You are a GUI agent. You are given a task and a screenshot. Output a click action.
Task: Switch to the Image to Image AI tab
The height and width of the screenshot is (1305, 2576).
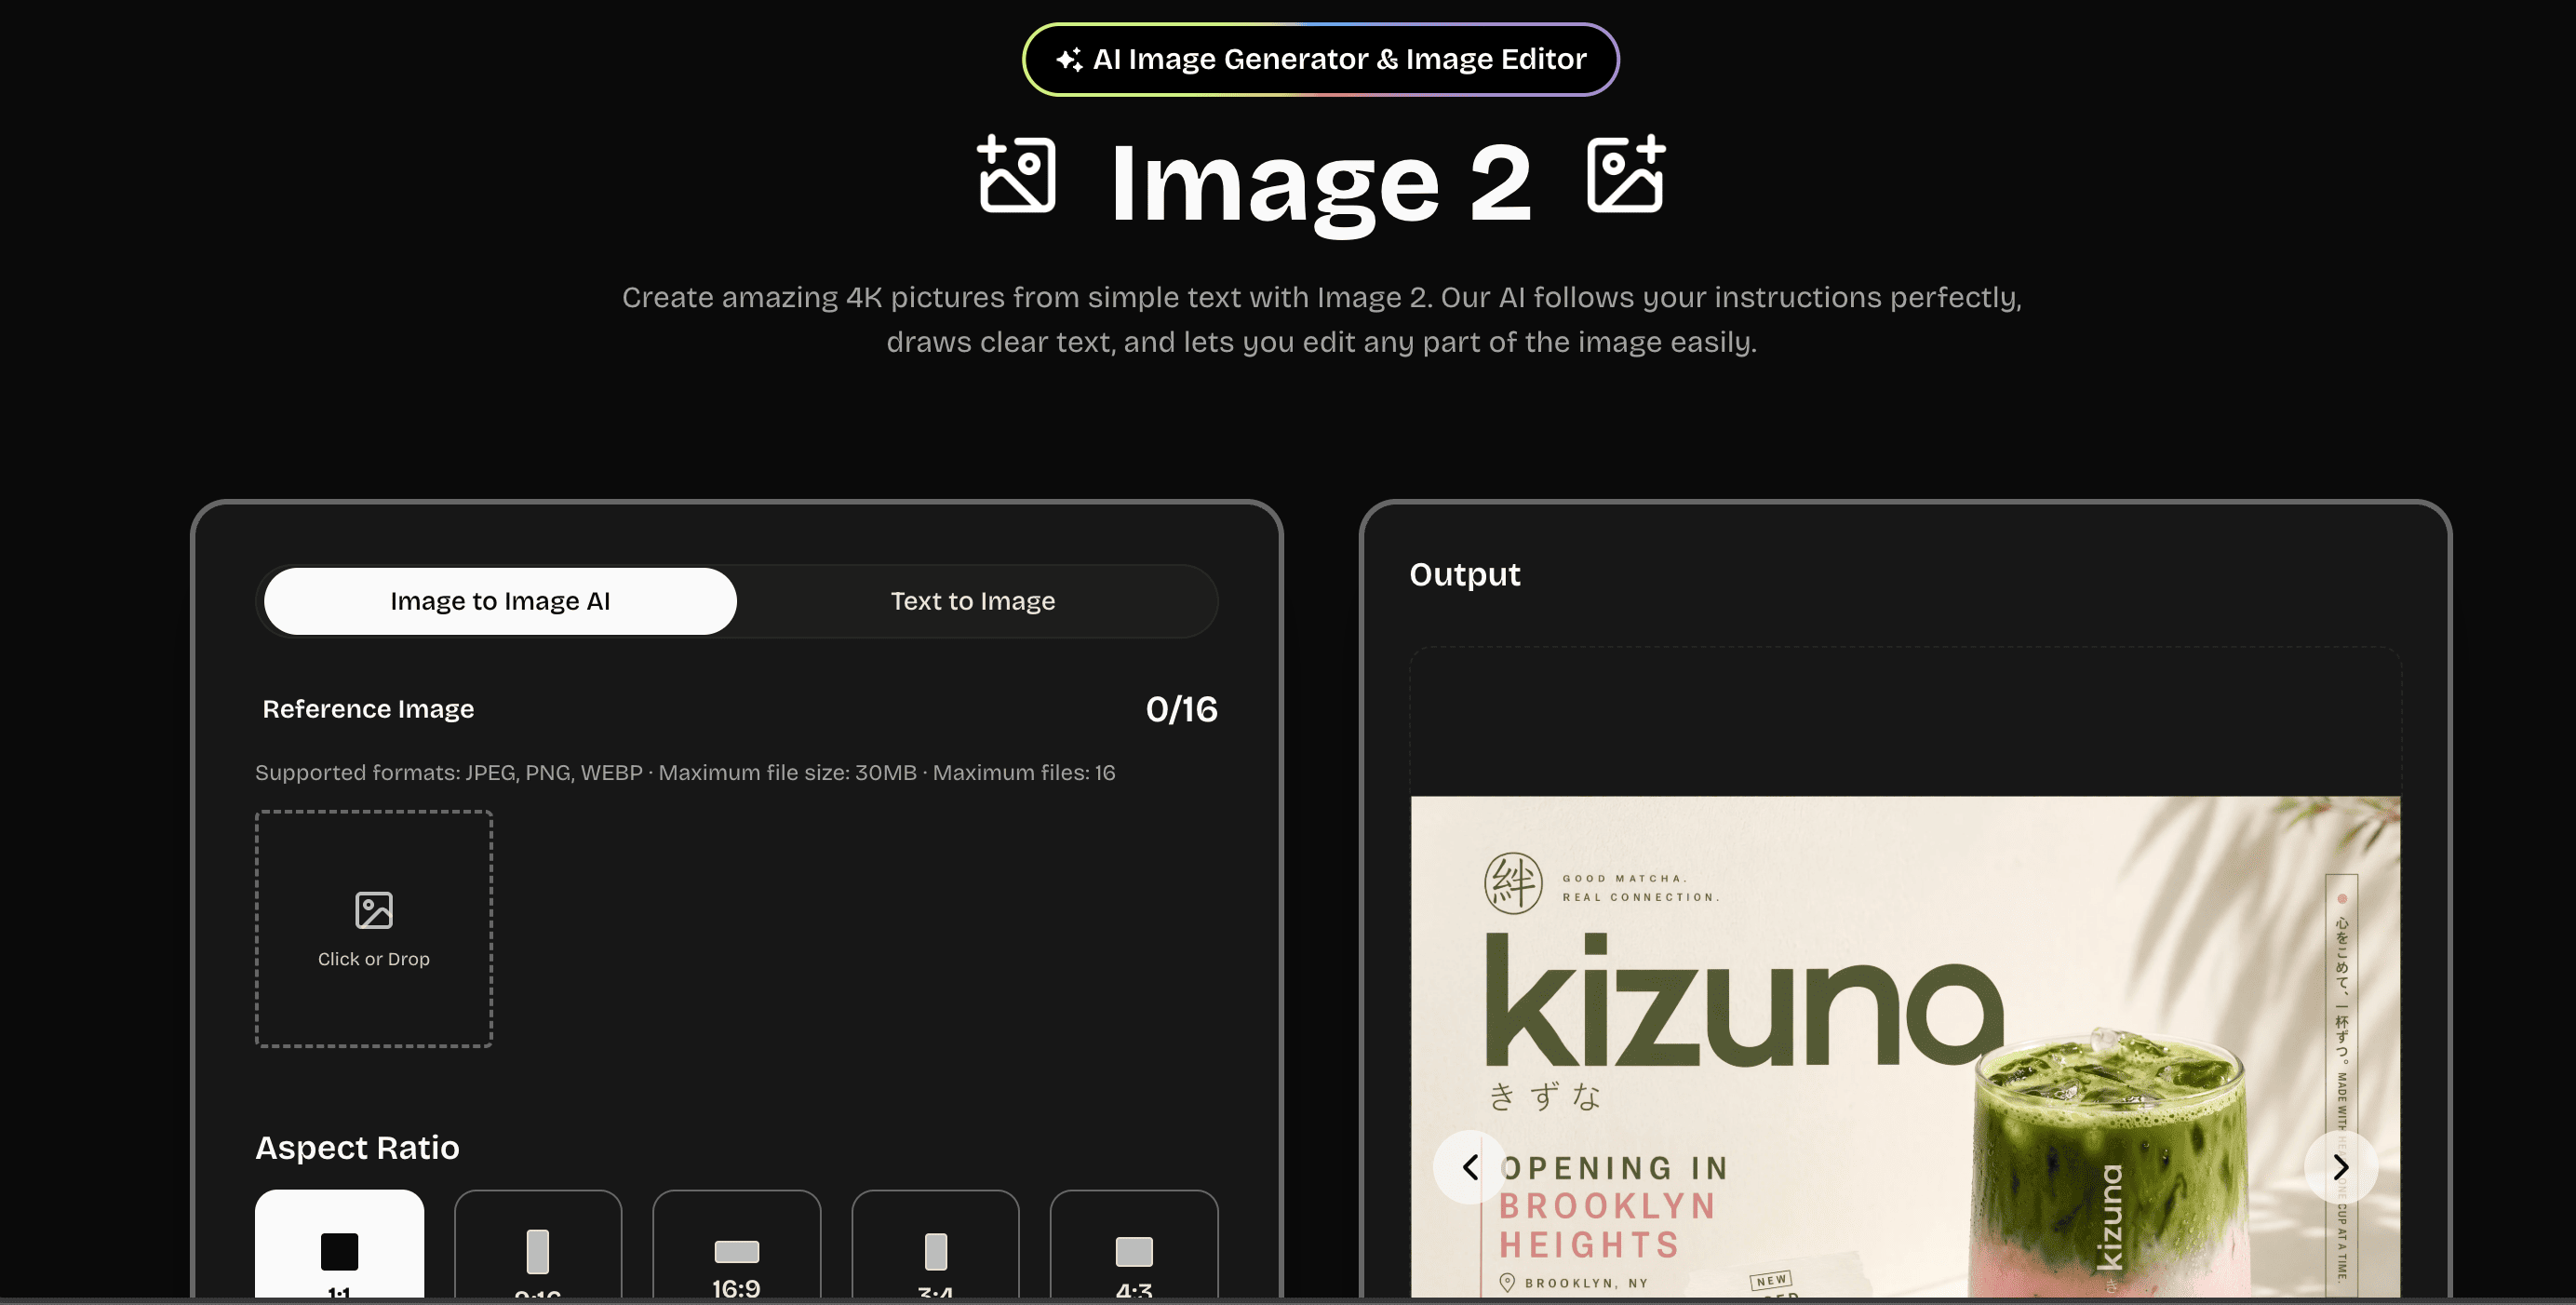point(500,601)
